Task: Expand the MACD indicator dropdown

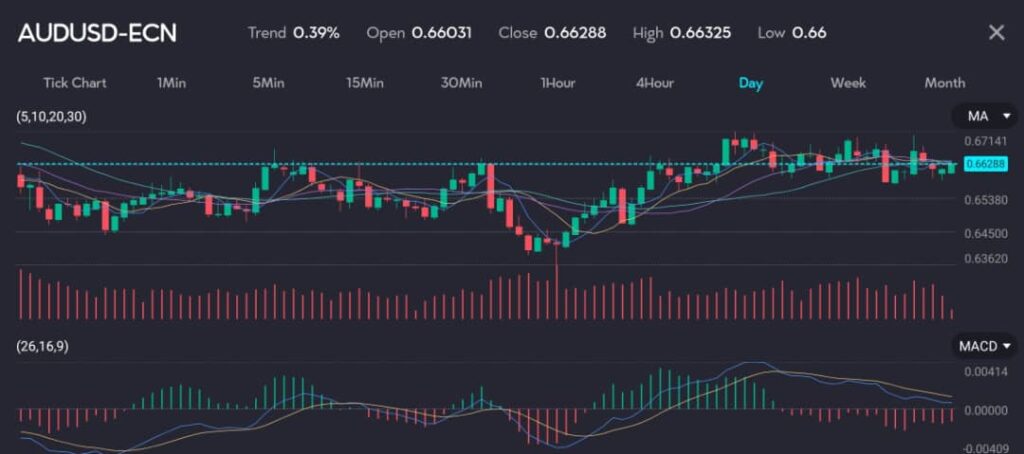Action: point(985,346)
